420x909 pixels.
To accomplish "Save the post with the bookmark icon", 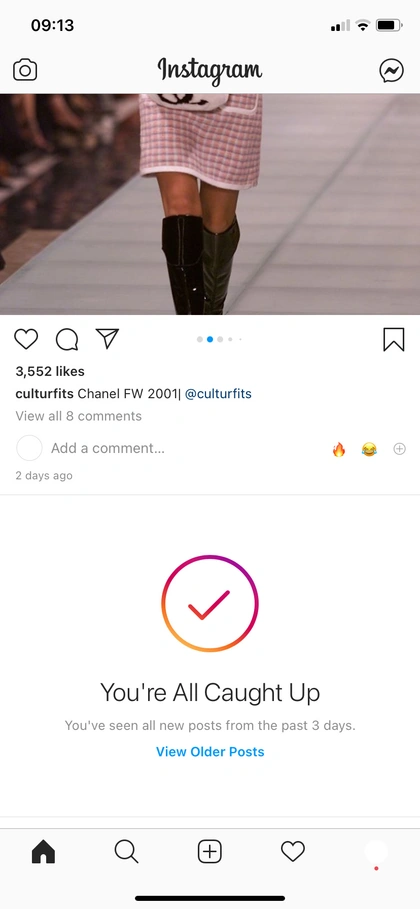I will pyautogui.click(x=394, y=340).
